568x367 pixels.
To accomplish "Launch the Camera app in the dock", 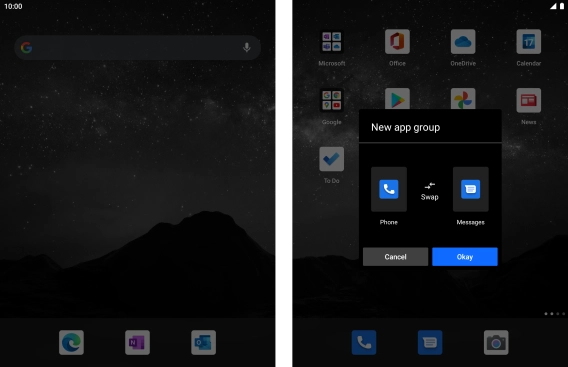I will pyautogui.click(x=496, y=342).
